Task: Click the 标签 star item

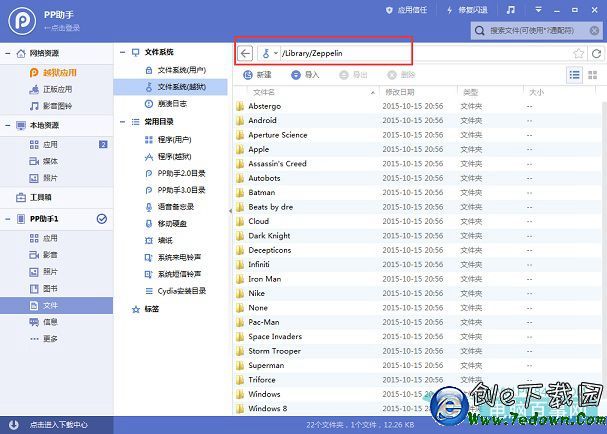Action: 146,309
